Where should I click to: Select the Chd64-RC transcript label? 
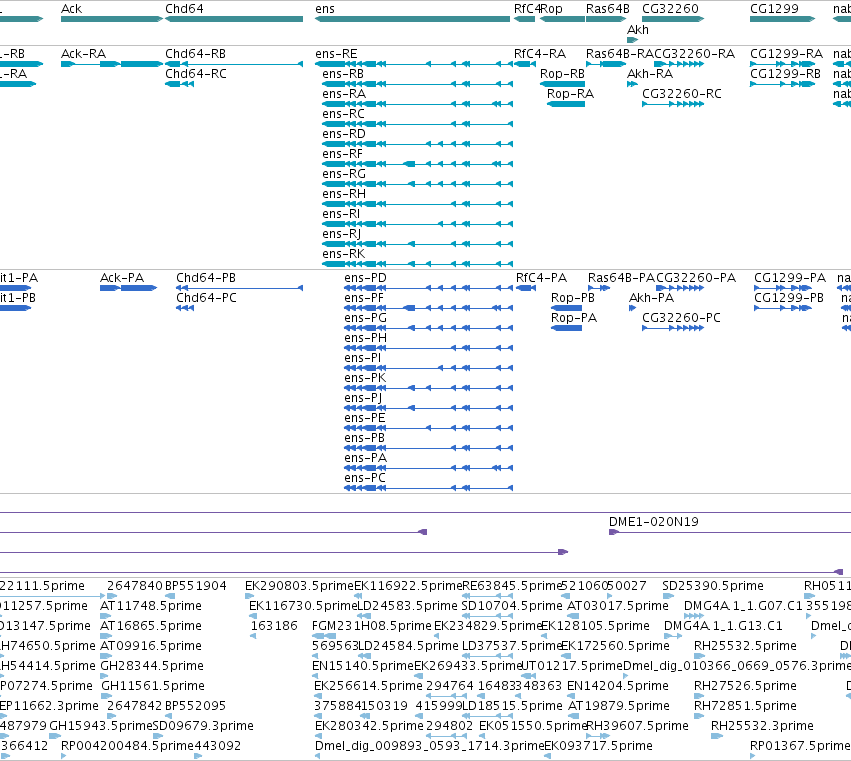196,74
